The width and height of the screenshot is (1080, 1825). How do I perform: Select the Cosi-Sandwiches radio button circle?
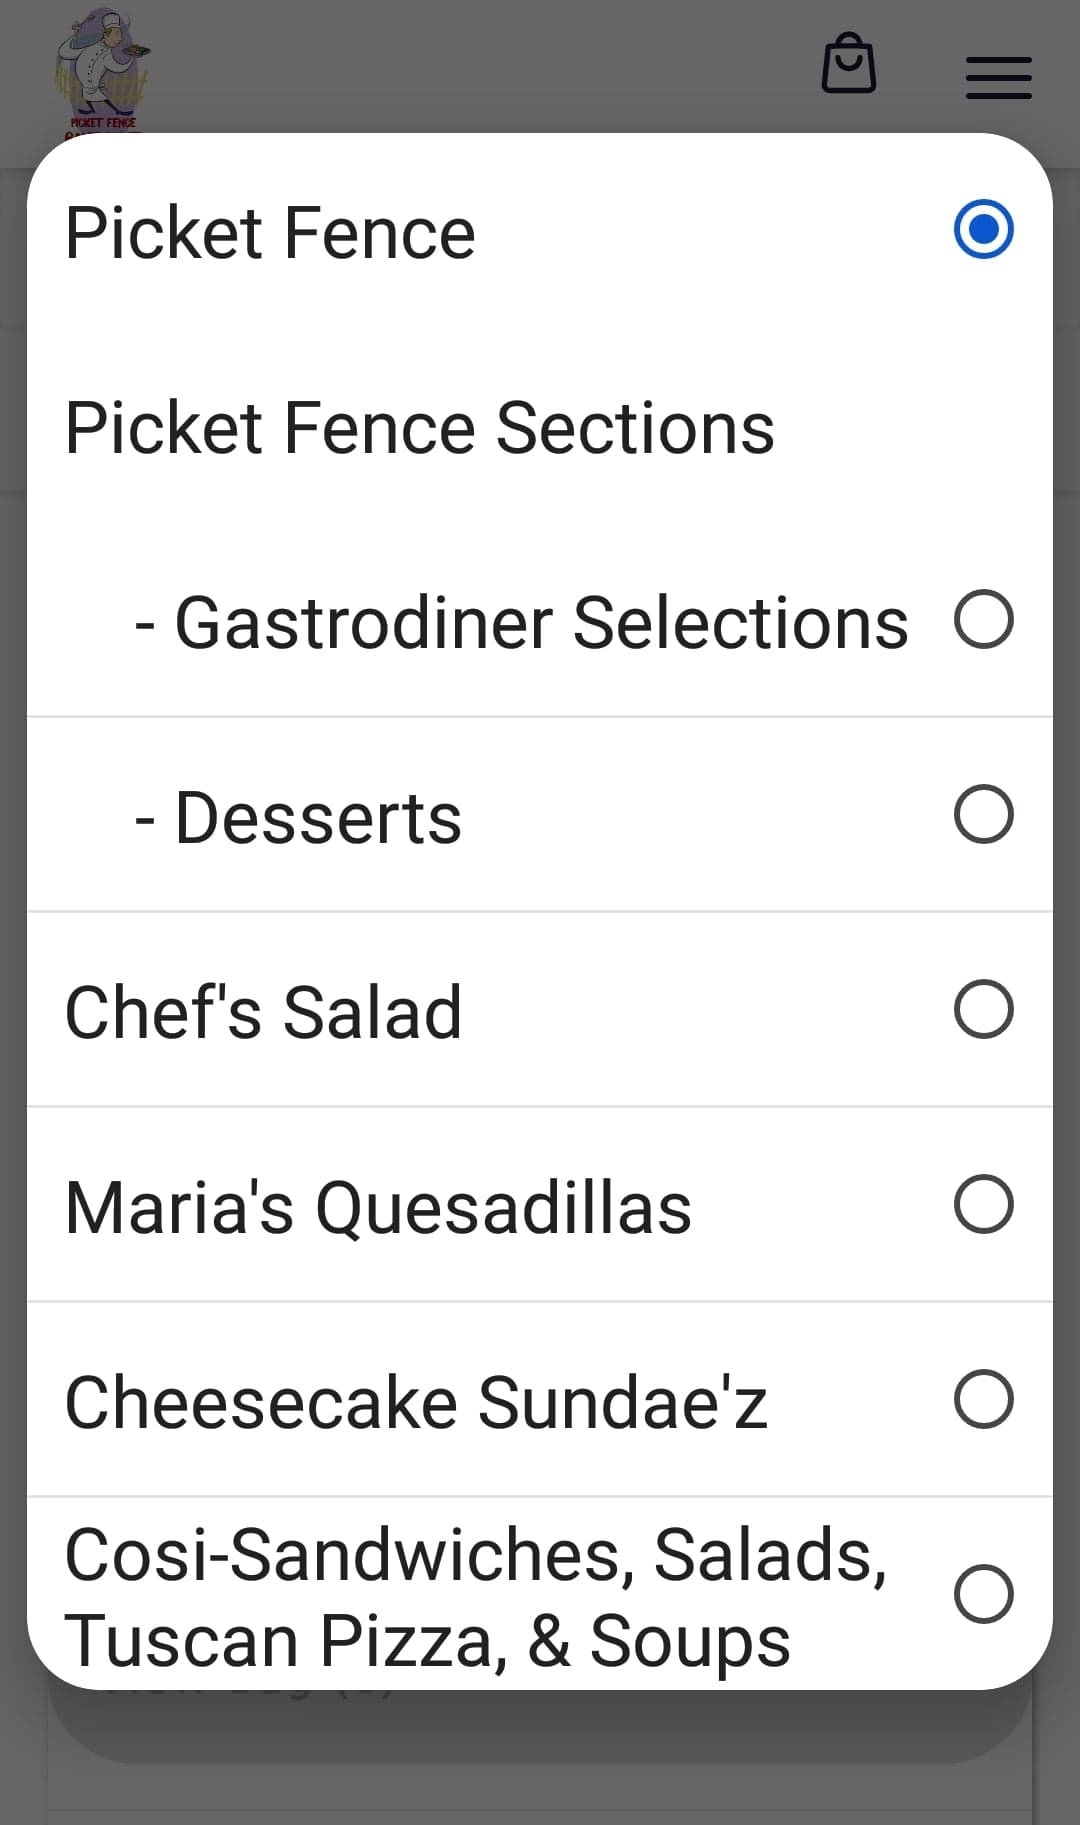tap(983, 1593)
